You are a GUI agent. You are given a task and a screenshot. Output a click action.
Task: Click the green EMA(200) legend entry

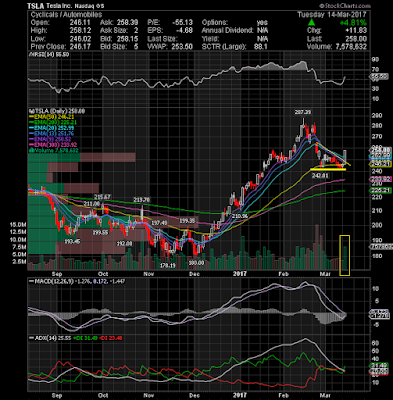click(x=53, y=122)
